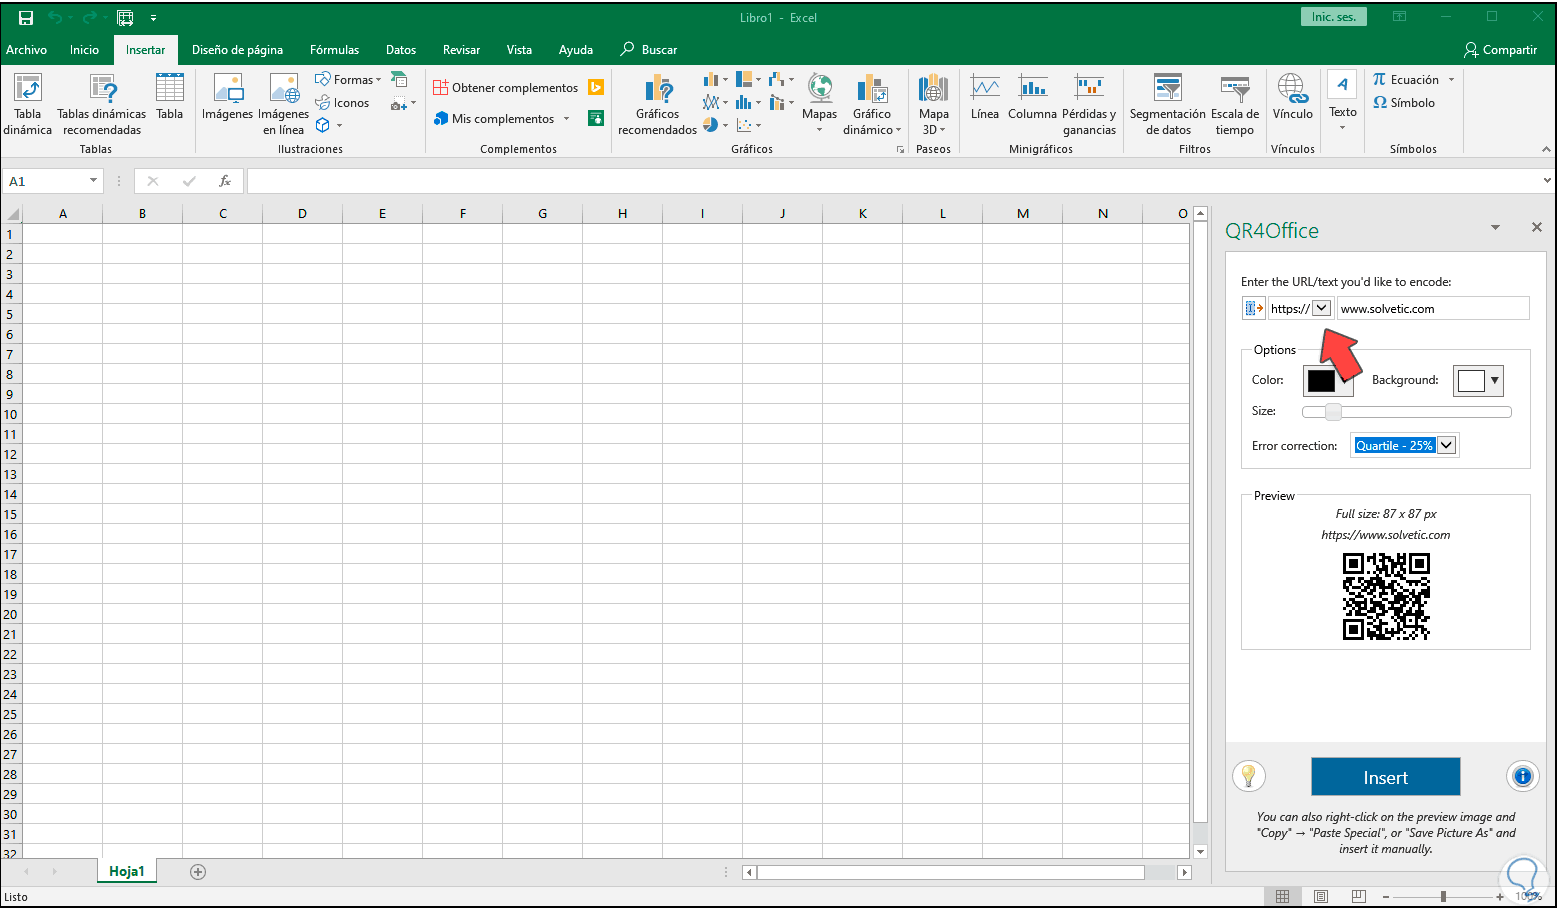The height and width of the screenshot is (910, 1557).
Task: Open the Archivo tab
Action: pos(27,50)
